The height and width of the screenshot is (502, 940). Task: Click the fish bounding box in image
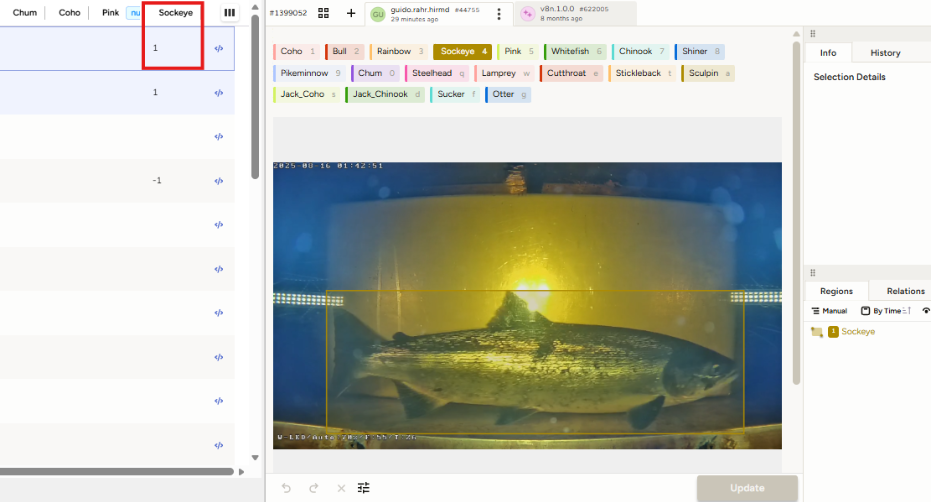535,360
